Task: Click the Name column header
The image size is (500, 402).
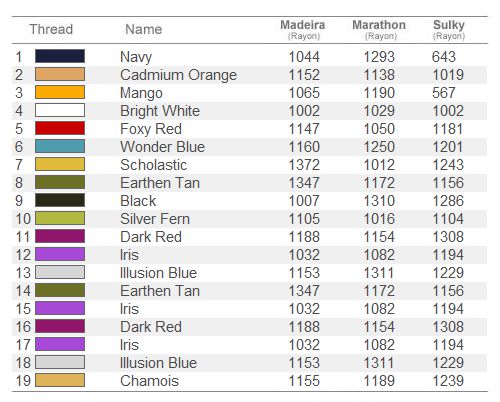Action: pyautogui.click(x=143, y=29)
